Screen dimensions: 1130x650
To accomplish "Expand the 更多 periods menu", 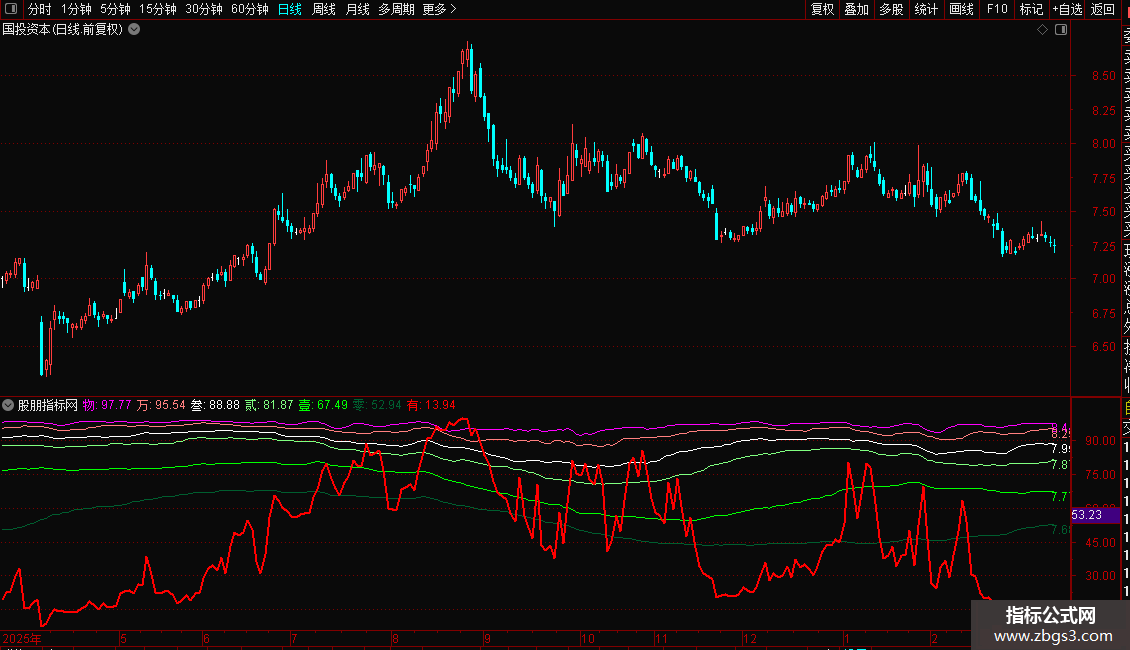I will coord(440,9).
